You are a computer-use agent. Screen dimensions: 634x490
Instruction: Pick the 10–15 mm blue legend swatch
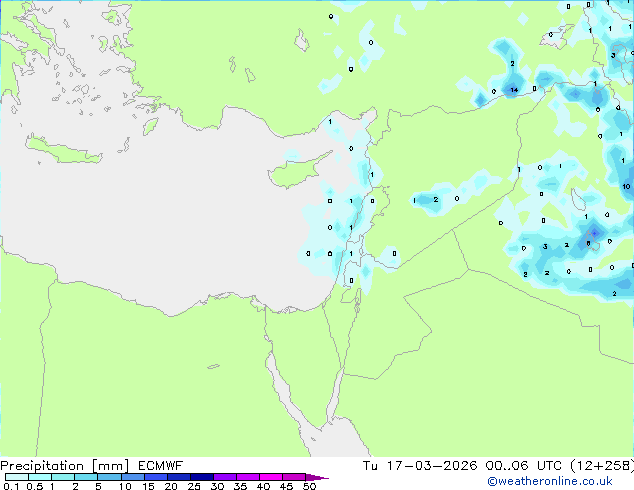point(132,477)
